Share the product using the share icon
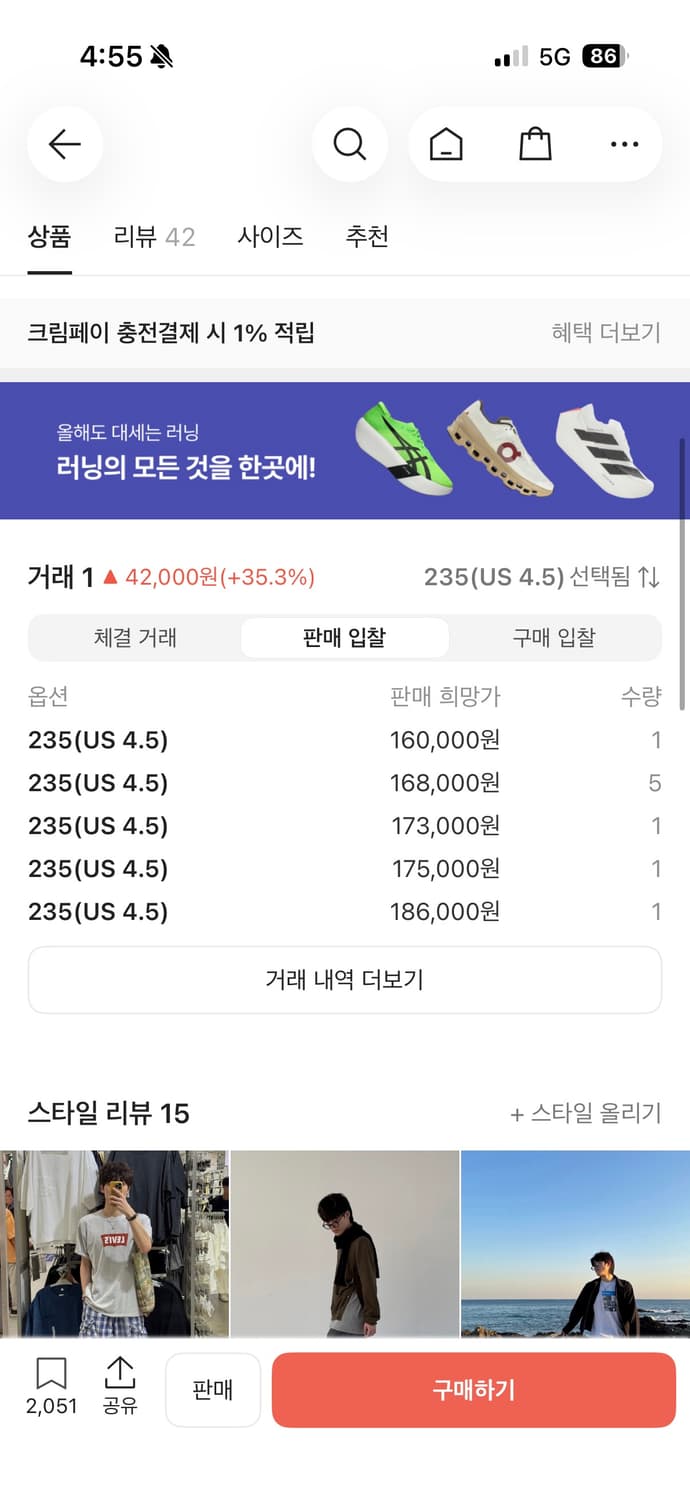The height and width of the screenshot is (1500, 690). [x=120, y=1376]
